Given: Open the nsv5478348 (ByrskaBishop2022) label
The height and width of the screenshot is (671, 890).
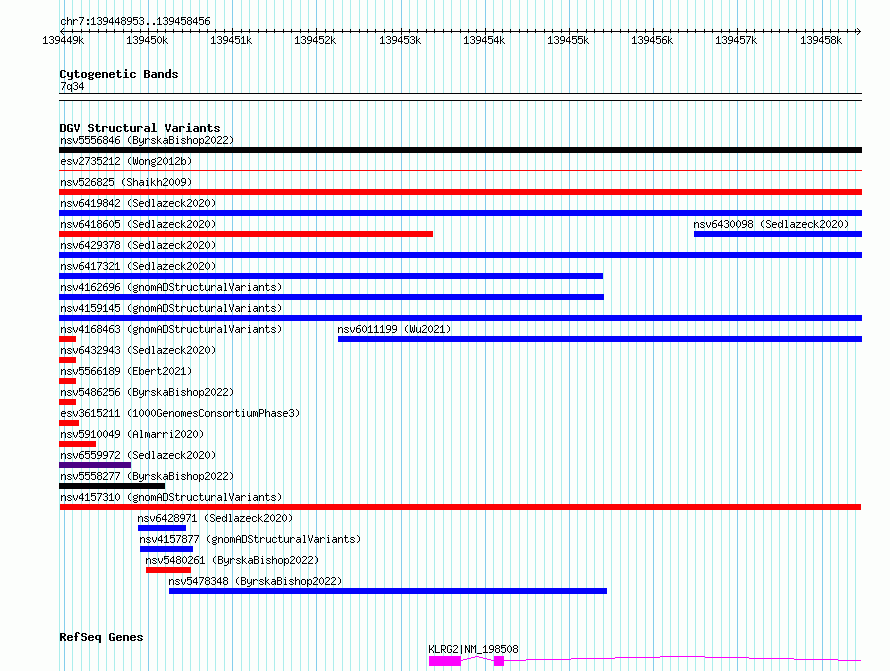Looking at the screenshot, I should pyautogui.click(x=255, y=581).
